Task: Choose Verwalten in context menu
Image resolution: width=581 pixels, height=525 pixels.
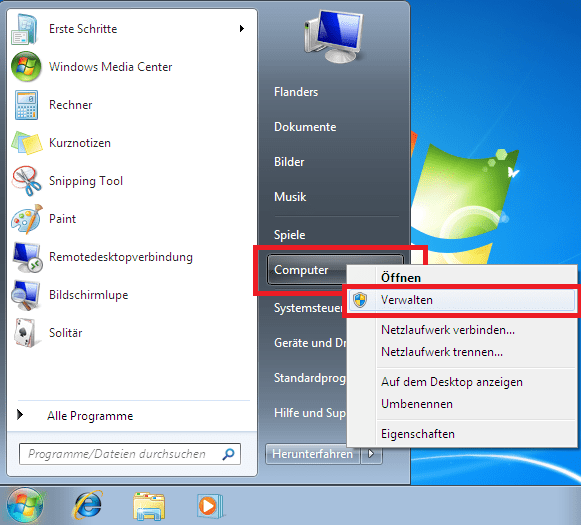Action: (462, 300)
